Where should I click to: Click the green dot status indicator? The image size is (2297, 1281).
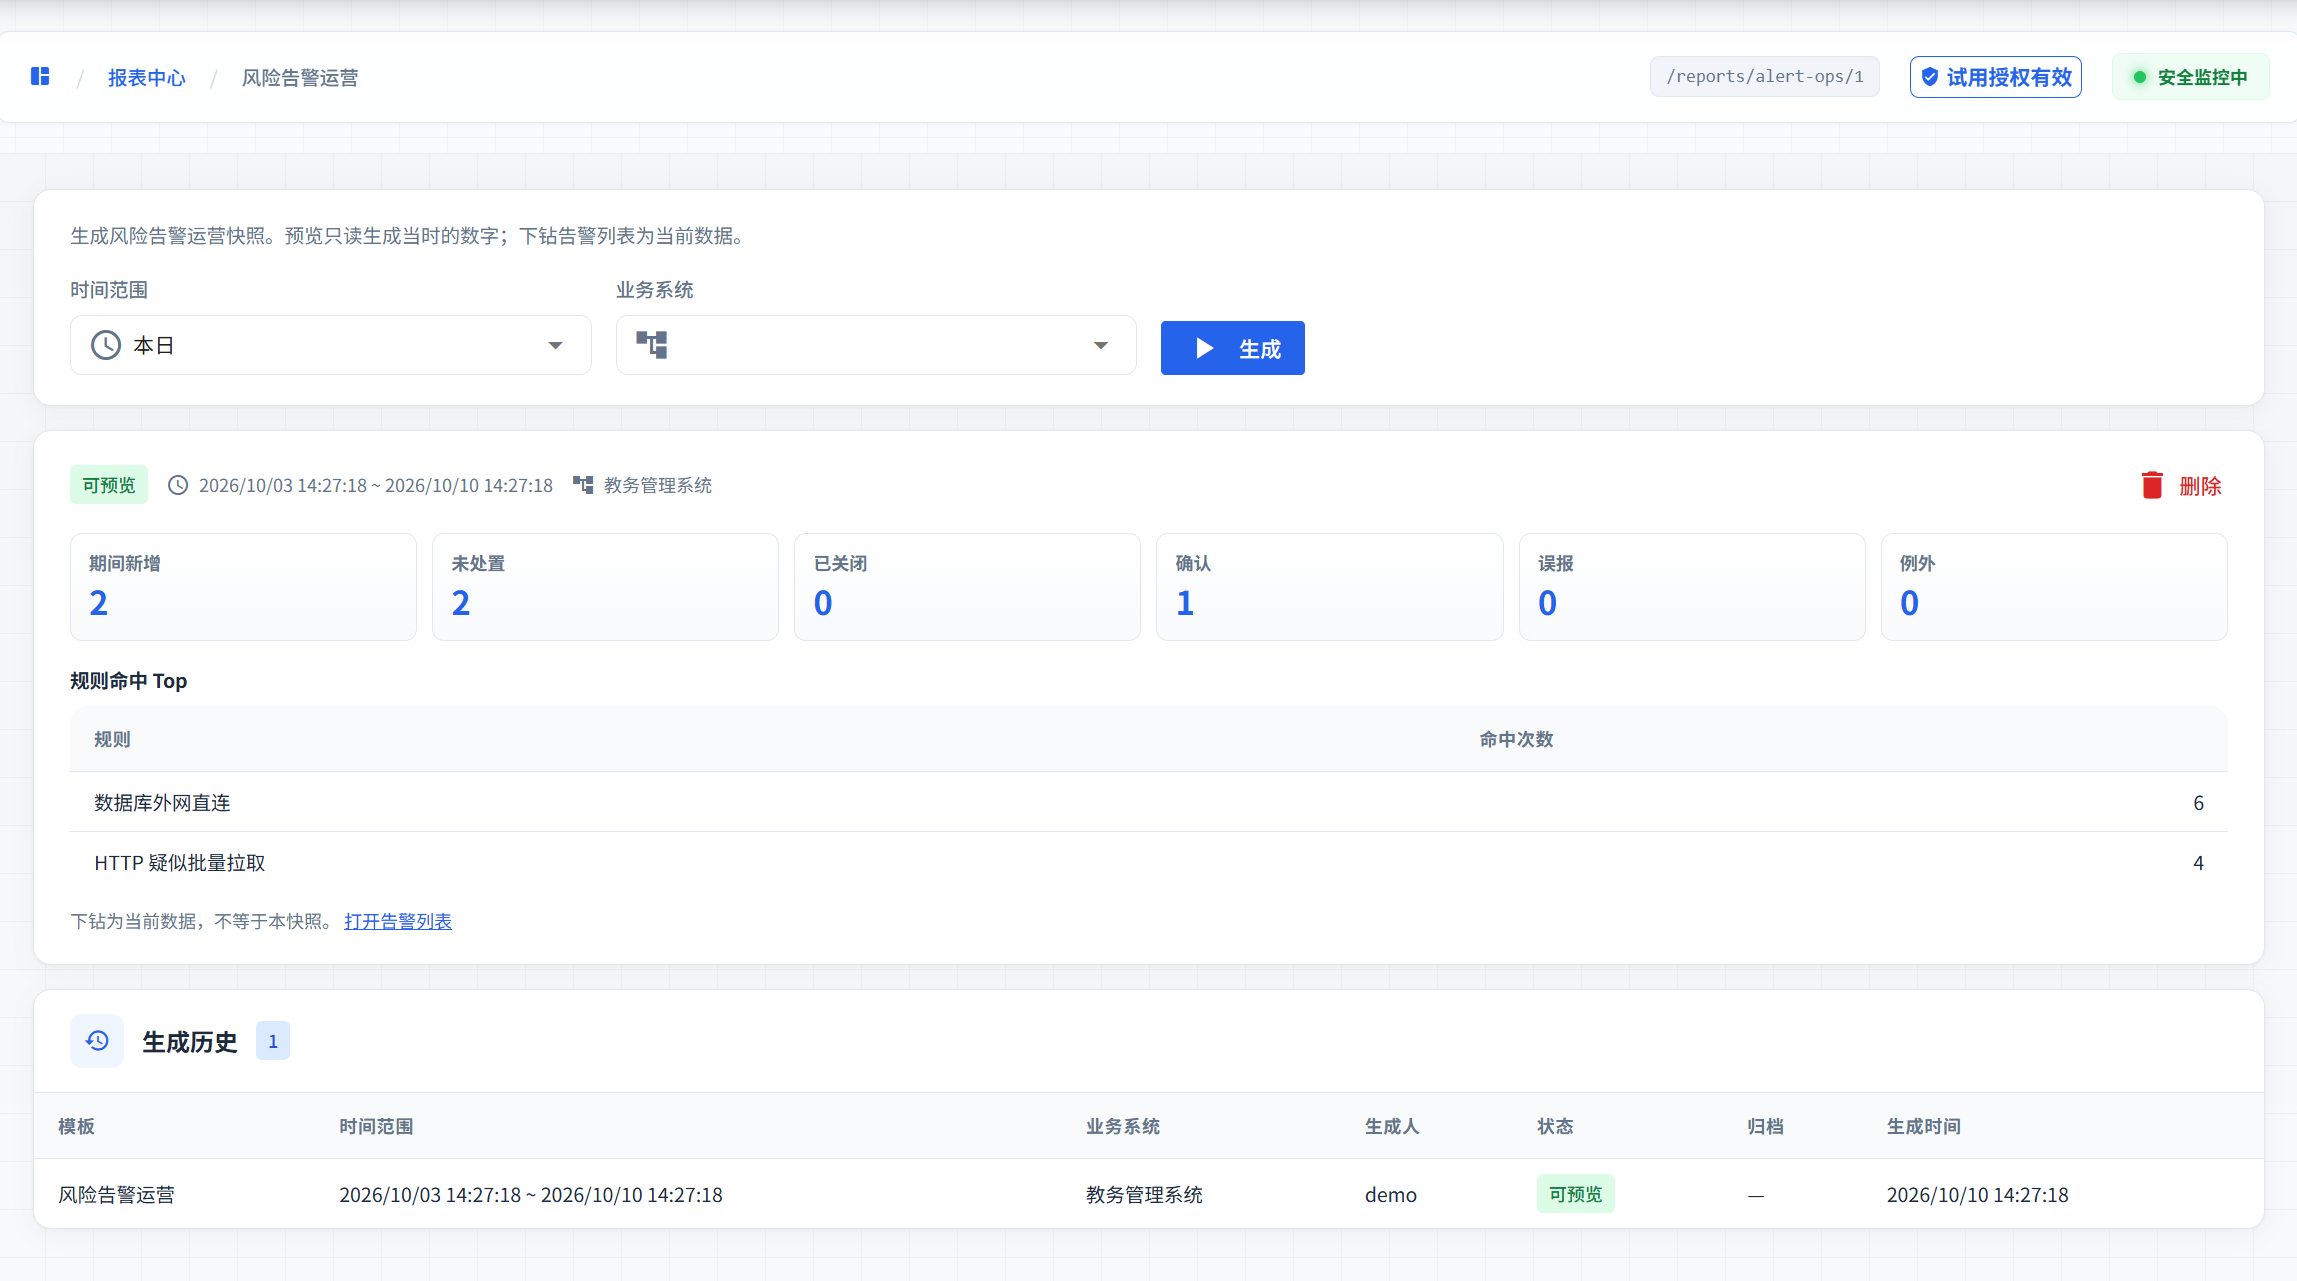(2140, 77)
